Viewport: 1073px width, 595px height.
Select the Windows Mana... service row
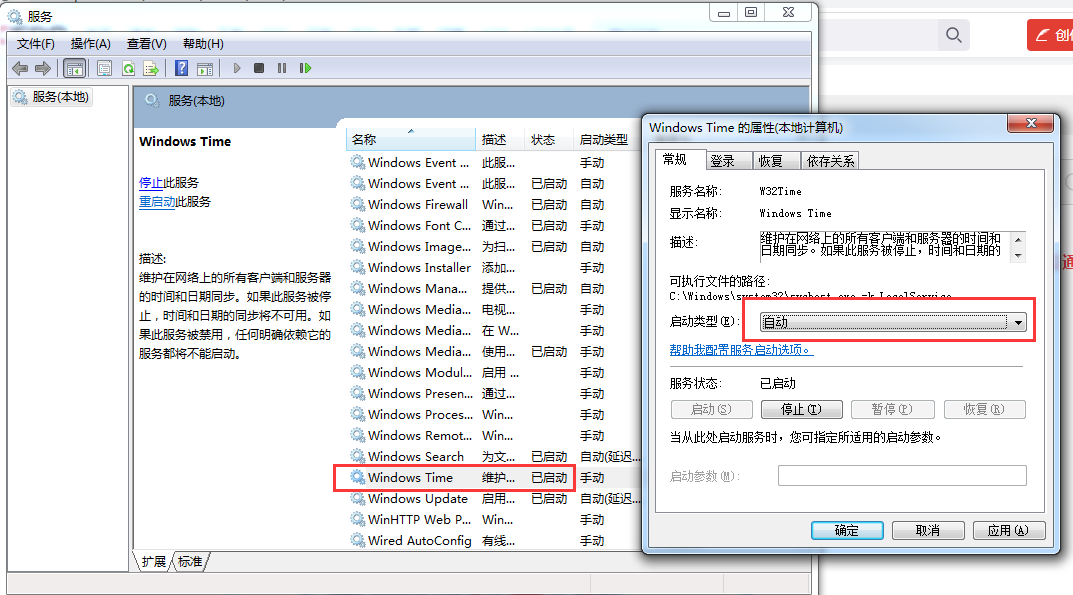(496, 288)
